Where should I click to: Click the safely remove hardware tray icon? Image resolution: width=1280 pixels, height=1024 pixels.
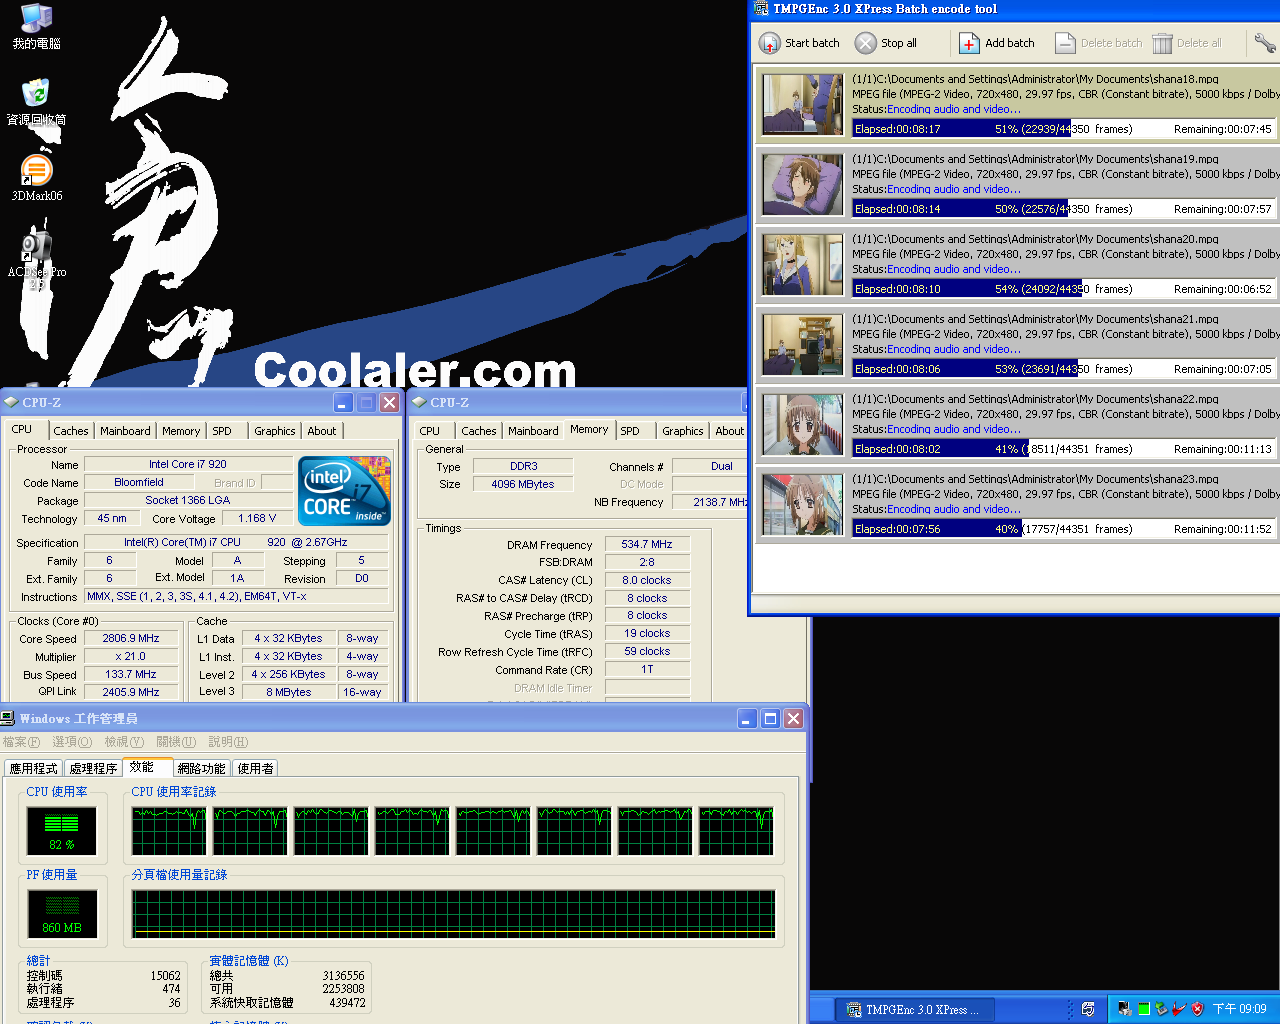click(1161, 1009)
